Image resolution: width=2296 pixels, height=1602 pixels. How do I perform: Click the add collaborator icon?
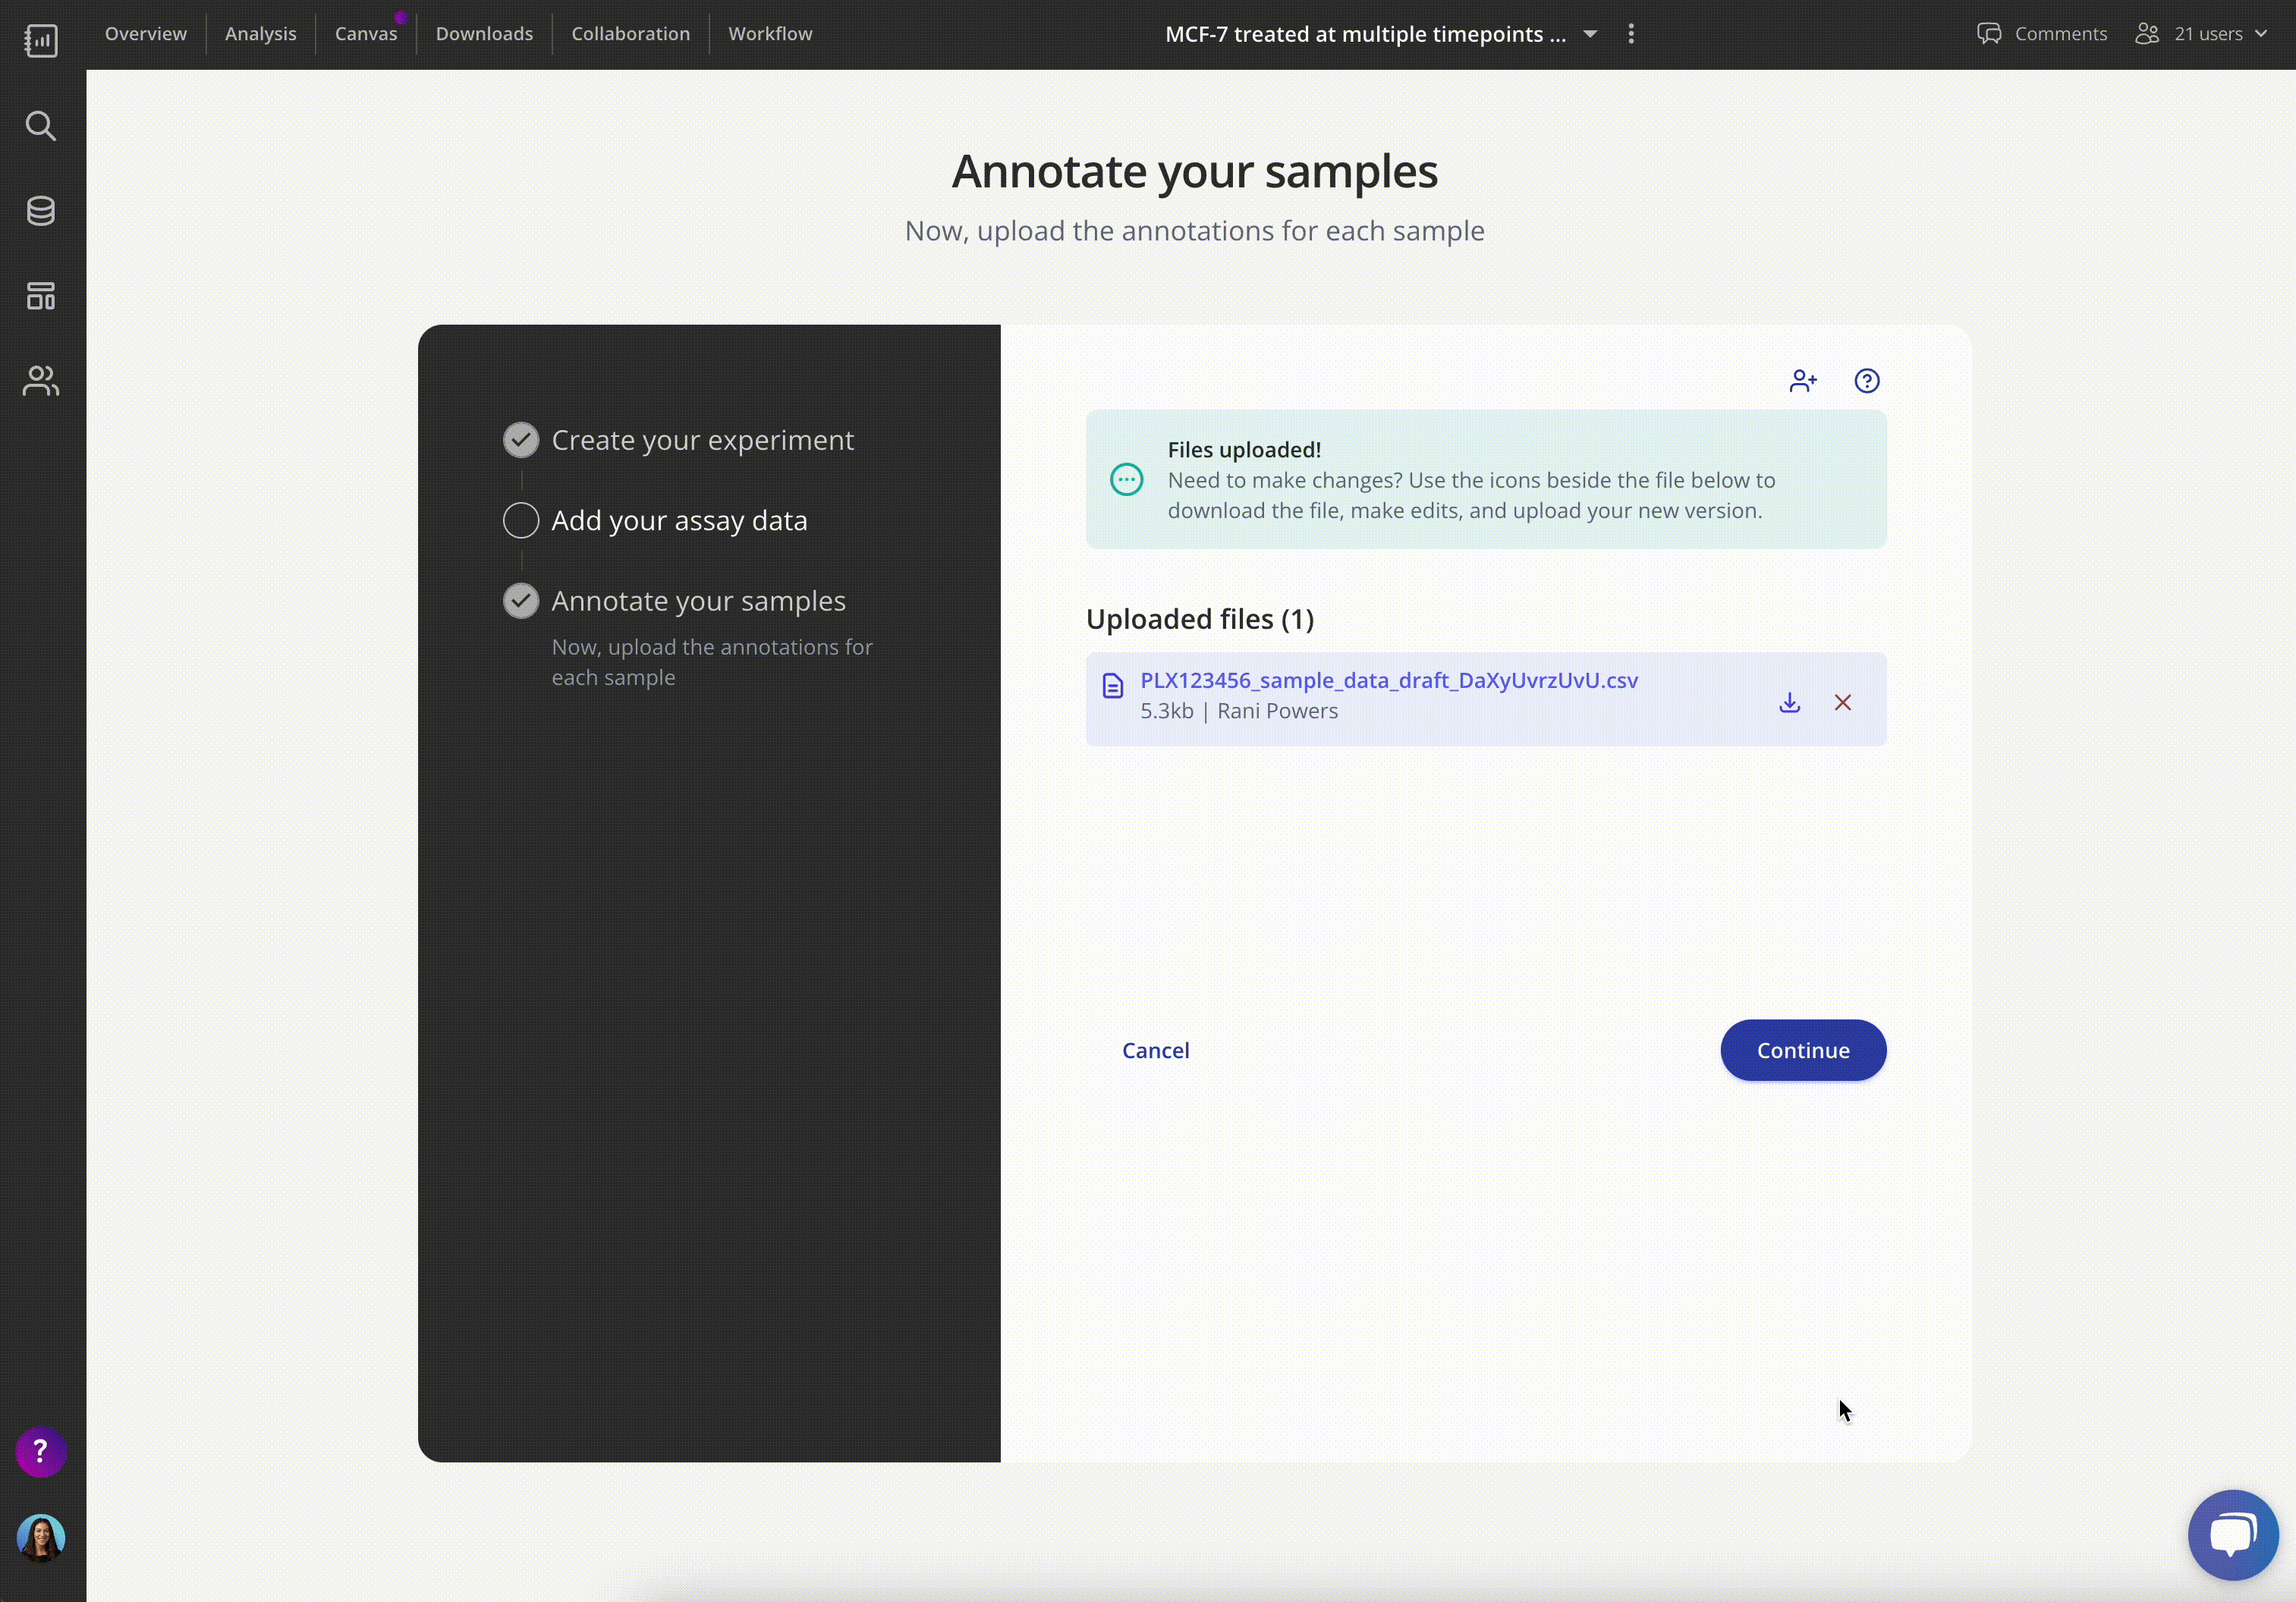[1802, 380]
